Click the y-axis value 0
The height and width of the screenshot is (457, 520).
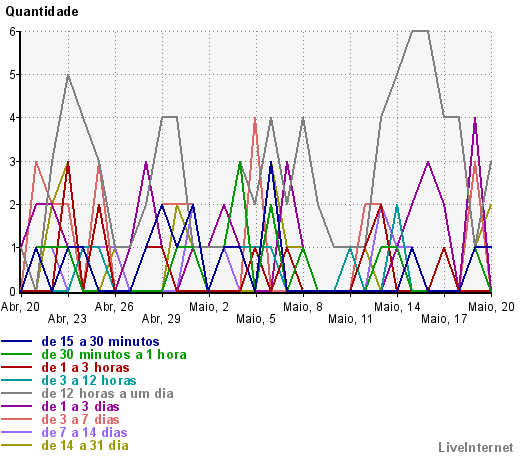tap(13, 292)
